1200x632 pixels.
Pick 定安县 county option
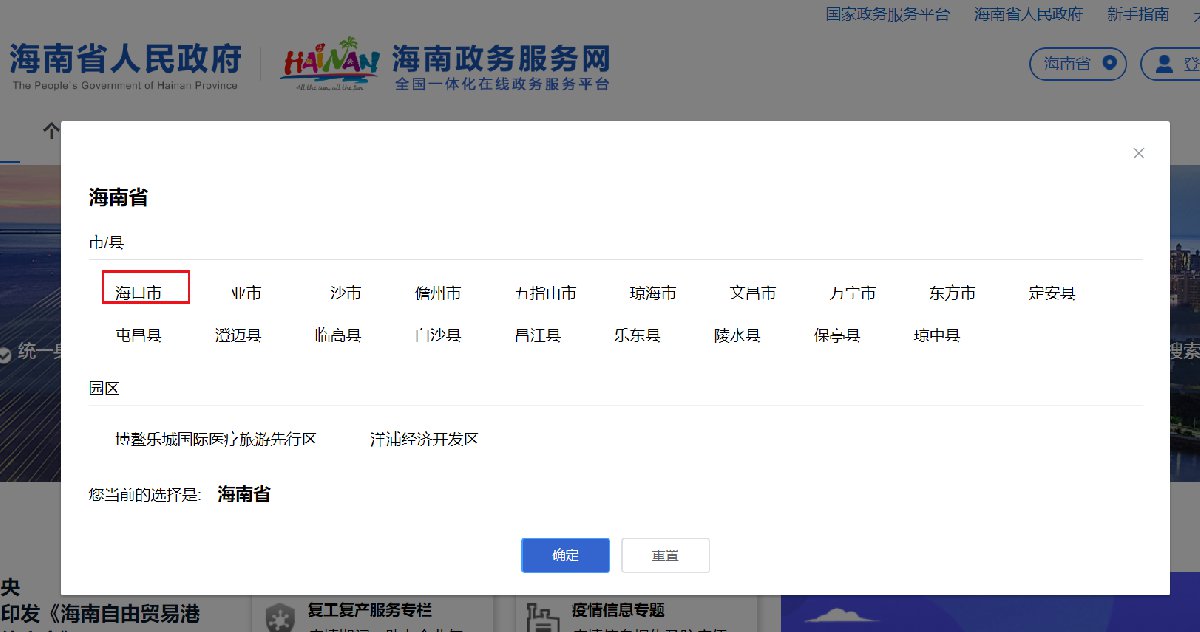point(1052,293)
